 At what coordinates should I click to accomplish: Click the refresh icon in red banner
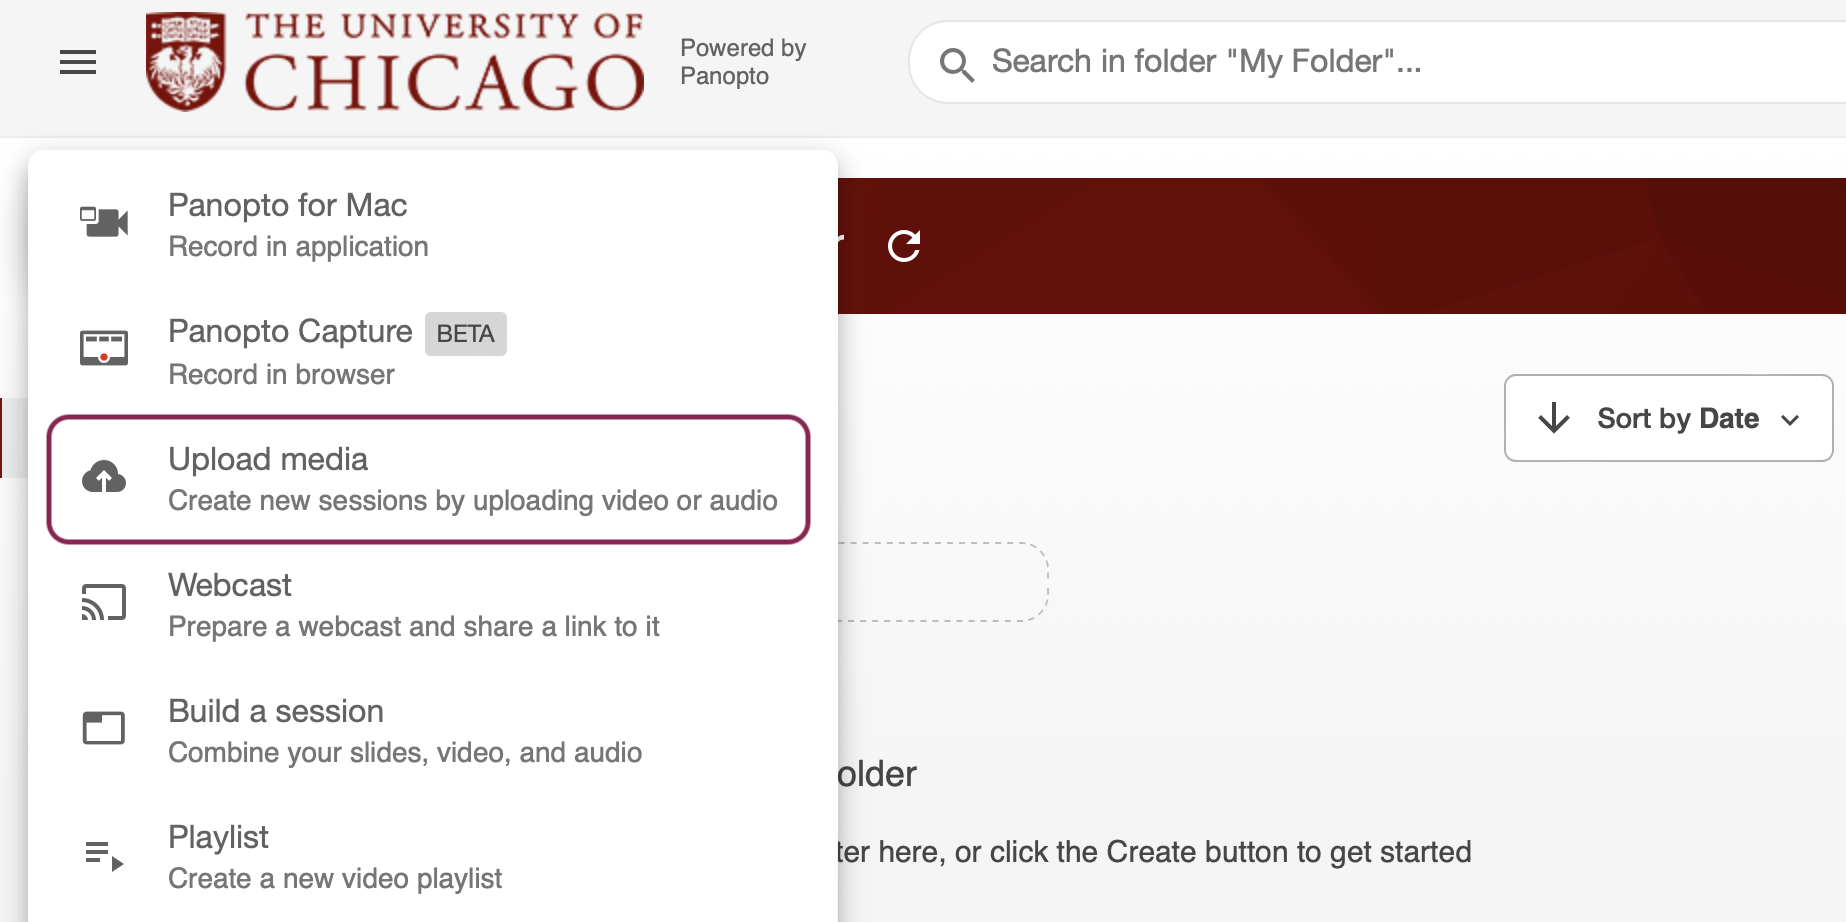(x=904, y=246)
